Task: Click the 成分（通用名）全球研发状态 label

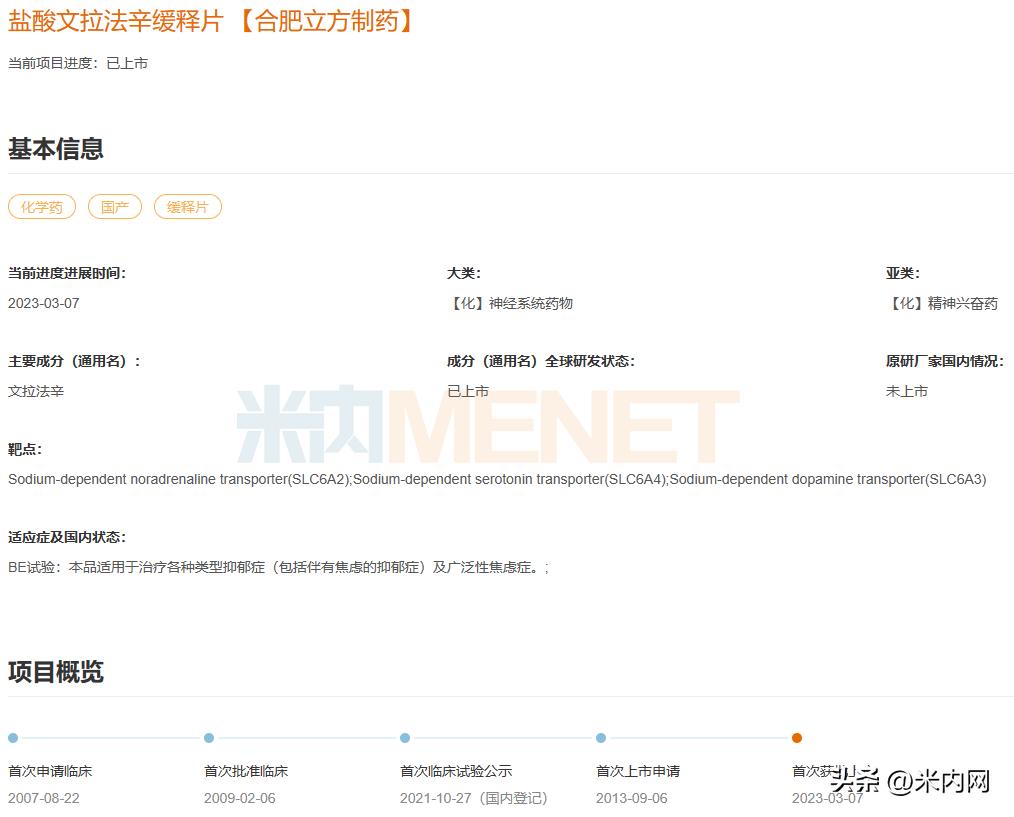Action: point(541,362)
